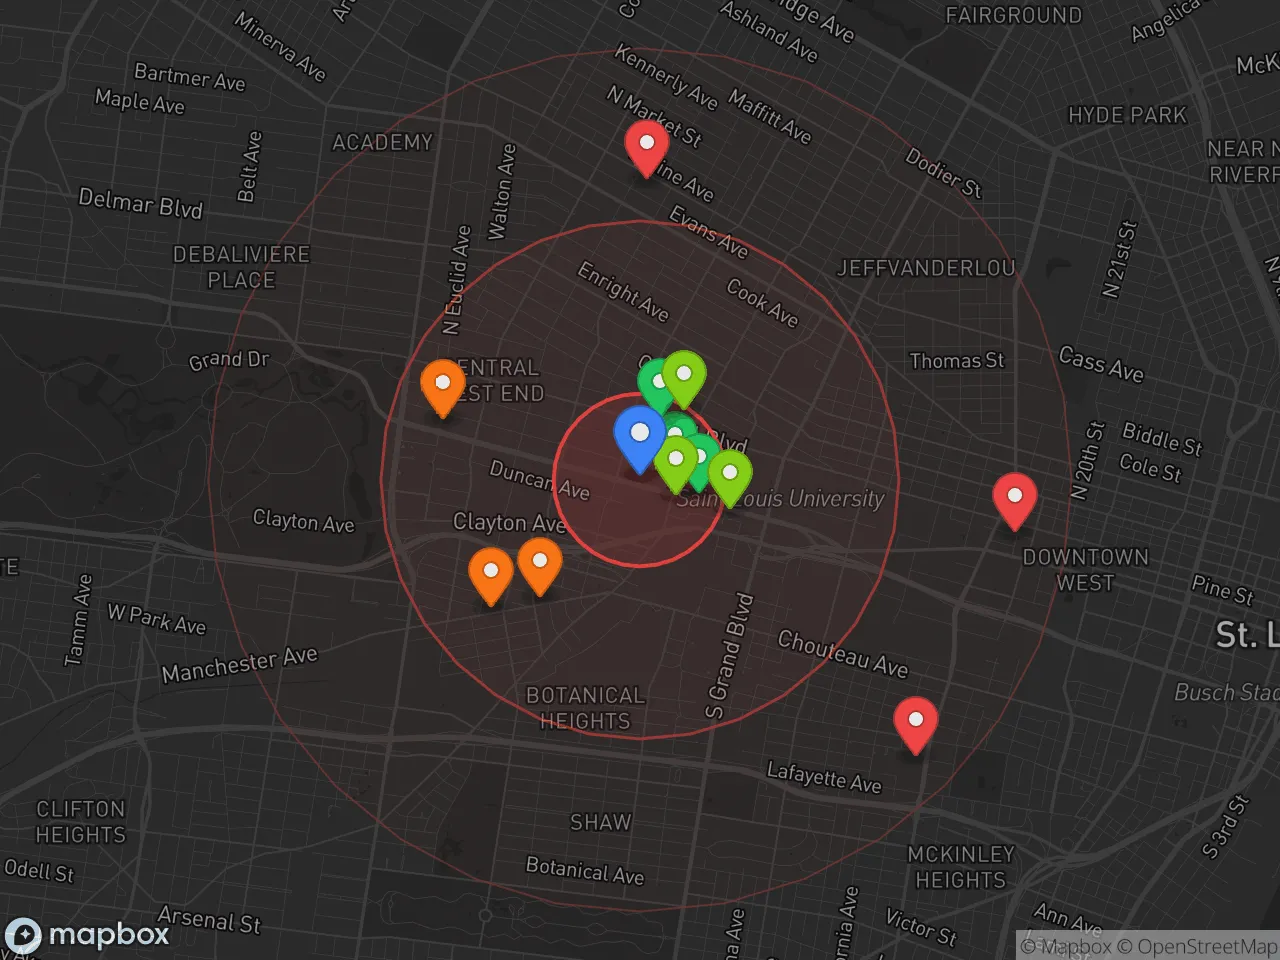This screenshot has height=960, width=1280.
Task: Click the DEBALIVIERE PLACE neighborhood label
Action: [241, 267]
